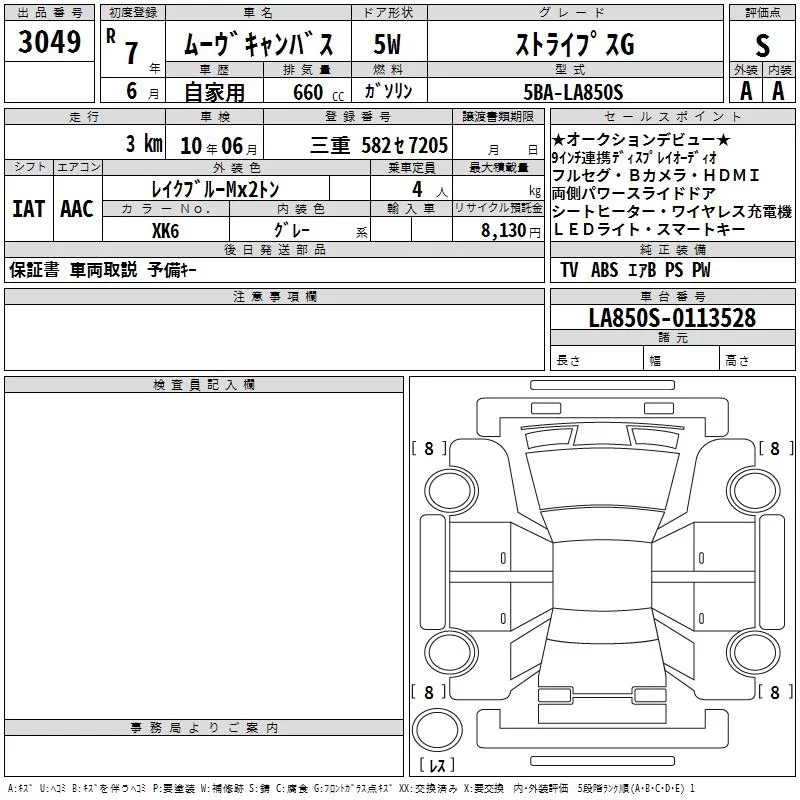
Task: Click the lot number 3049
Action: 49,42
